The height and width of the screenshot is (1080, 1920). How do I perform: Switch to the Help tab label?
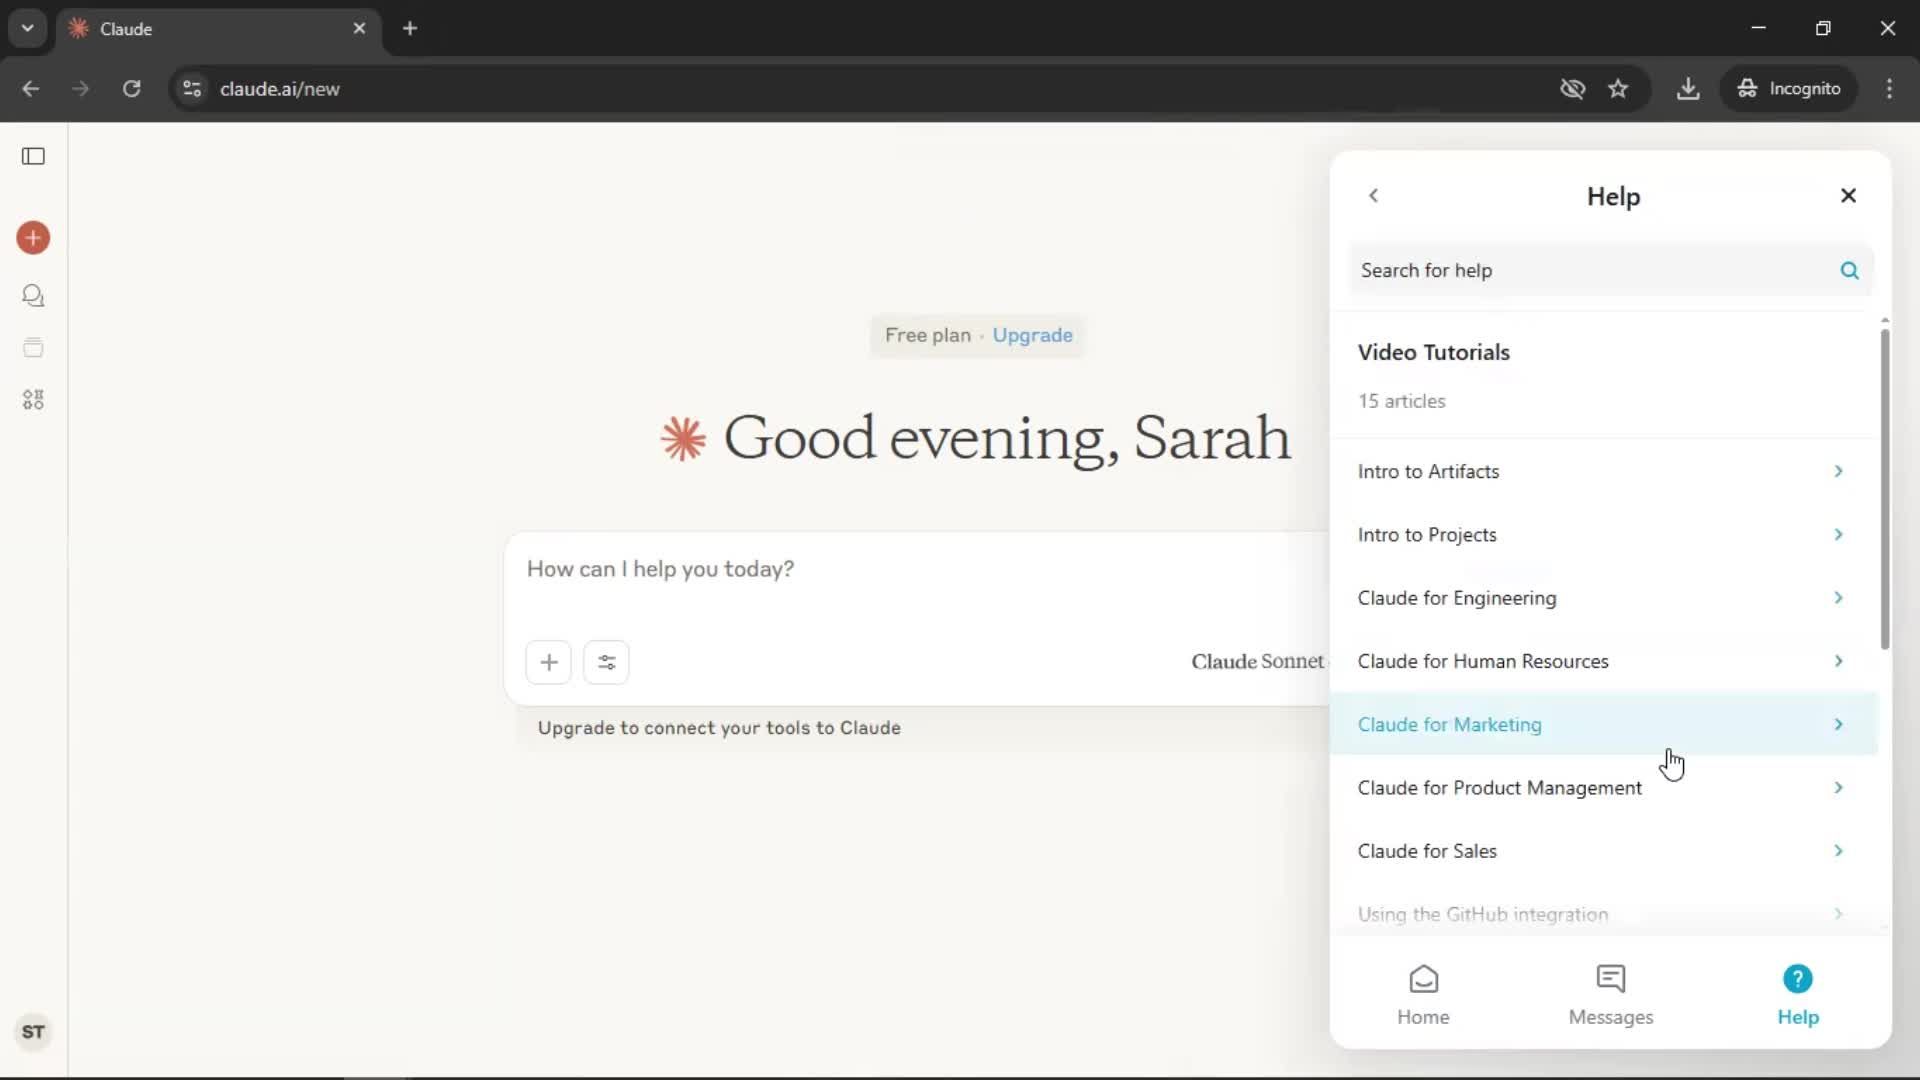pos(1797,1017)
